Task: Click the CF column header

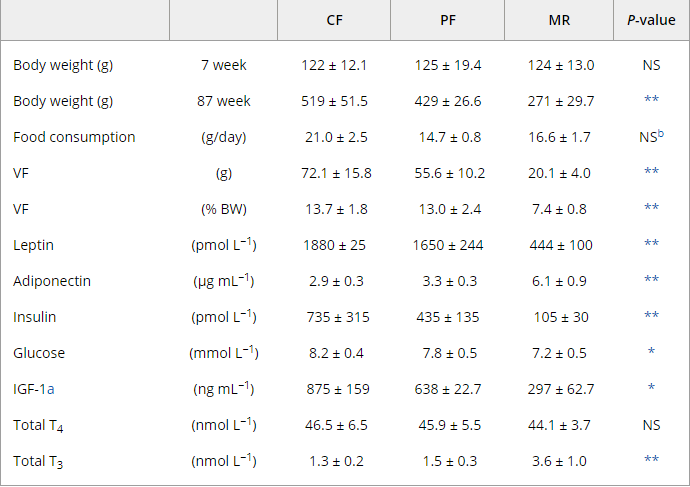Action: tap(334, 20)
